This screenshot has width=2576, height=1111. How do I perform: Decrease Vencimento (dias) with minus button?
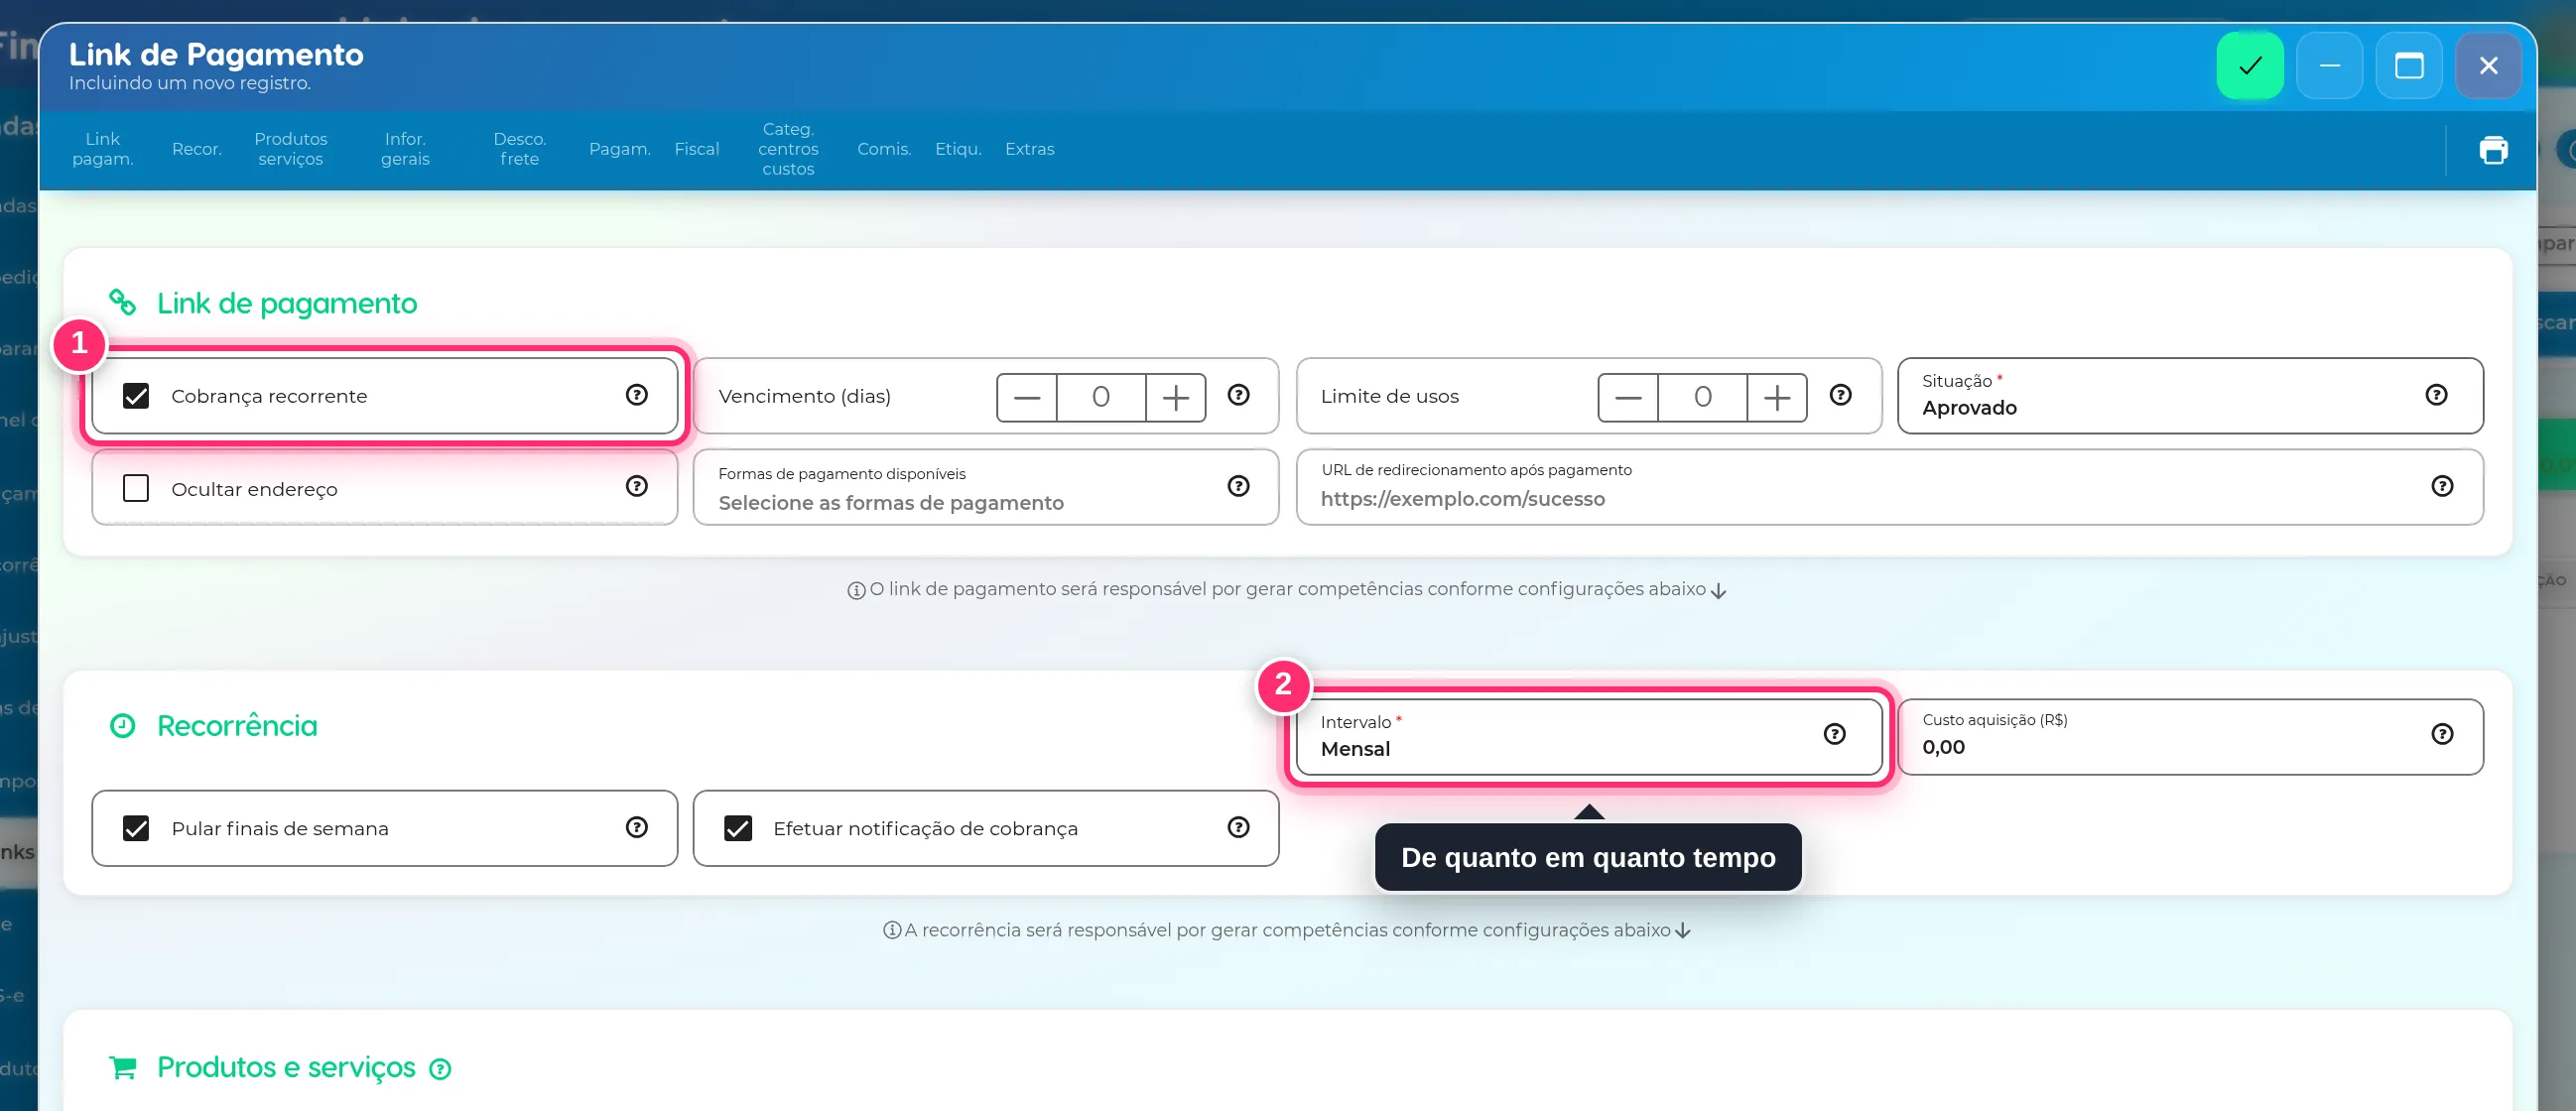[1027, 398]
